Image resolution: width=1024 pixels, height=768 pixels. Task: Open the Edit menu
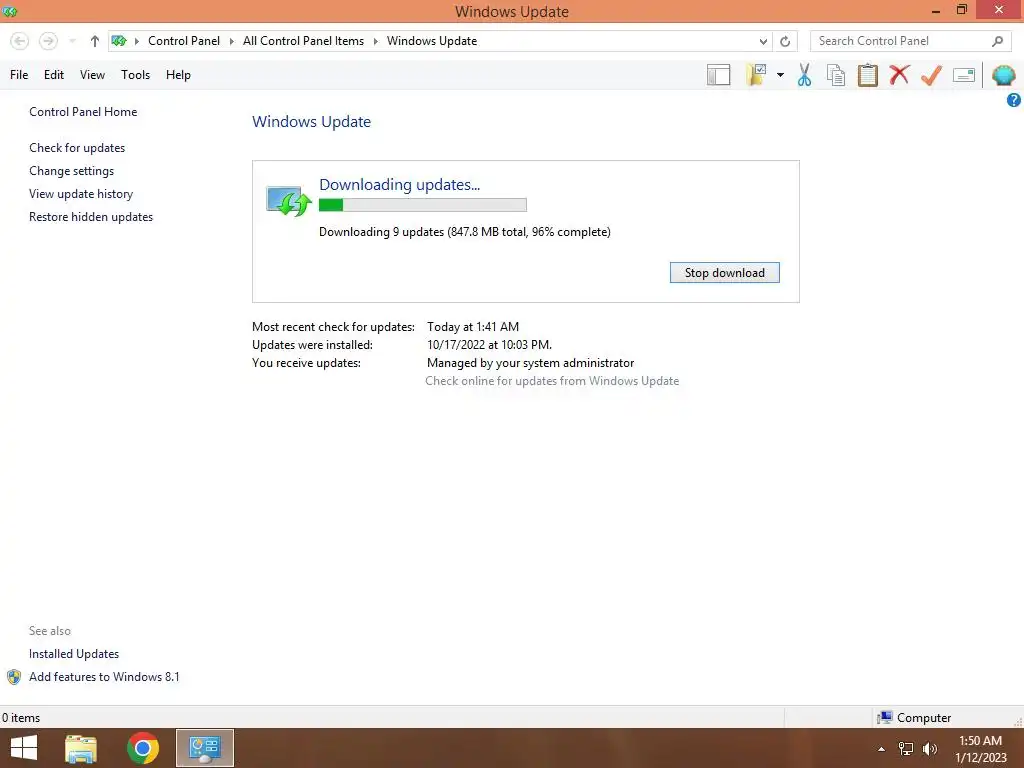(54, 74)
